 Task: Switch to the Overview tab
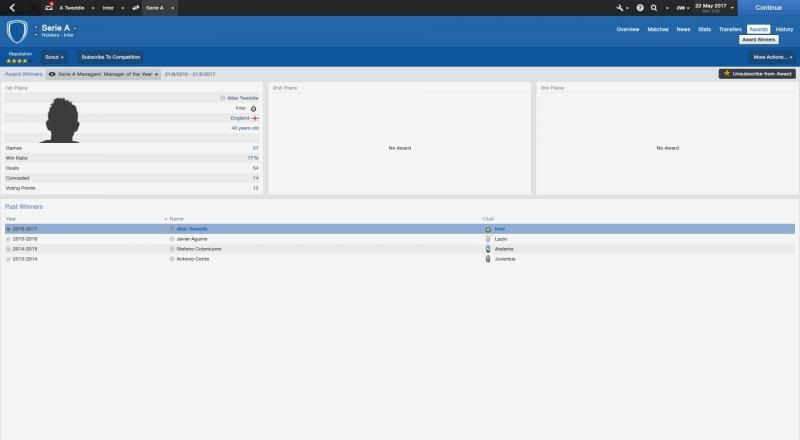click(x=628, y=29)
